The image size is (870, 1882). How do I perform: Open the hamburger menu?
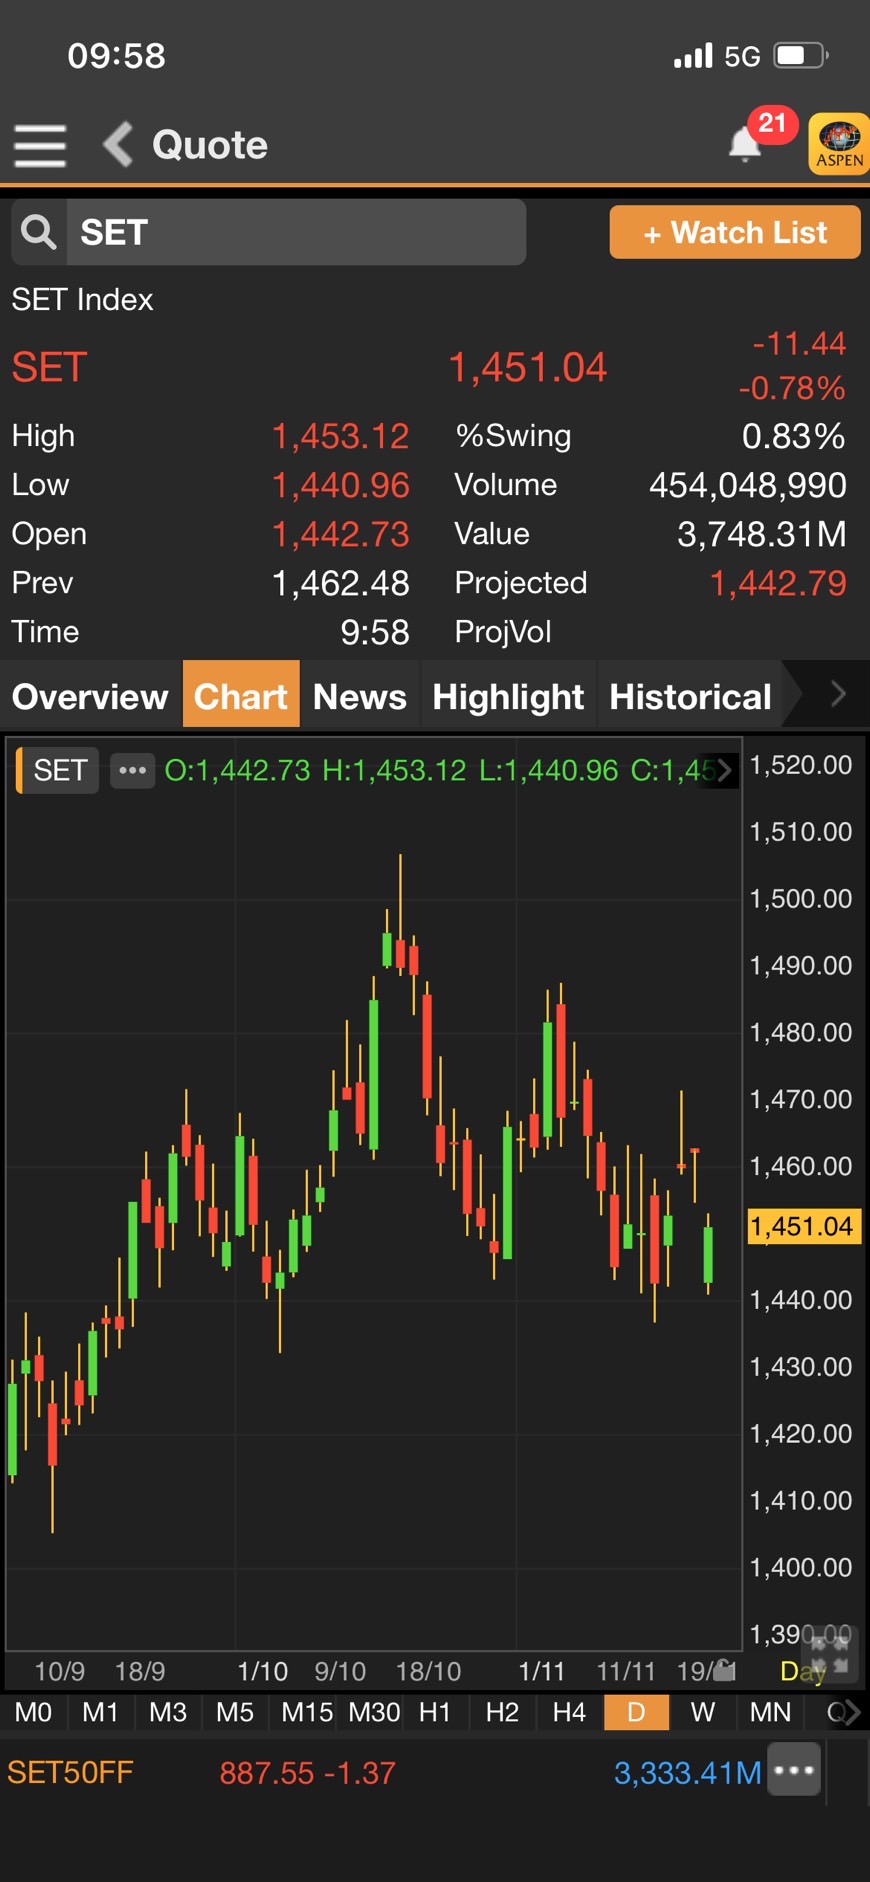(40, 146)
